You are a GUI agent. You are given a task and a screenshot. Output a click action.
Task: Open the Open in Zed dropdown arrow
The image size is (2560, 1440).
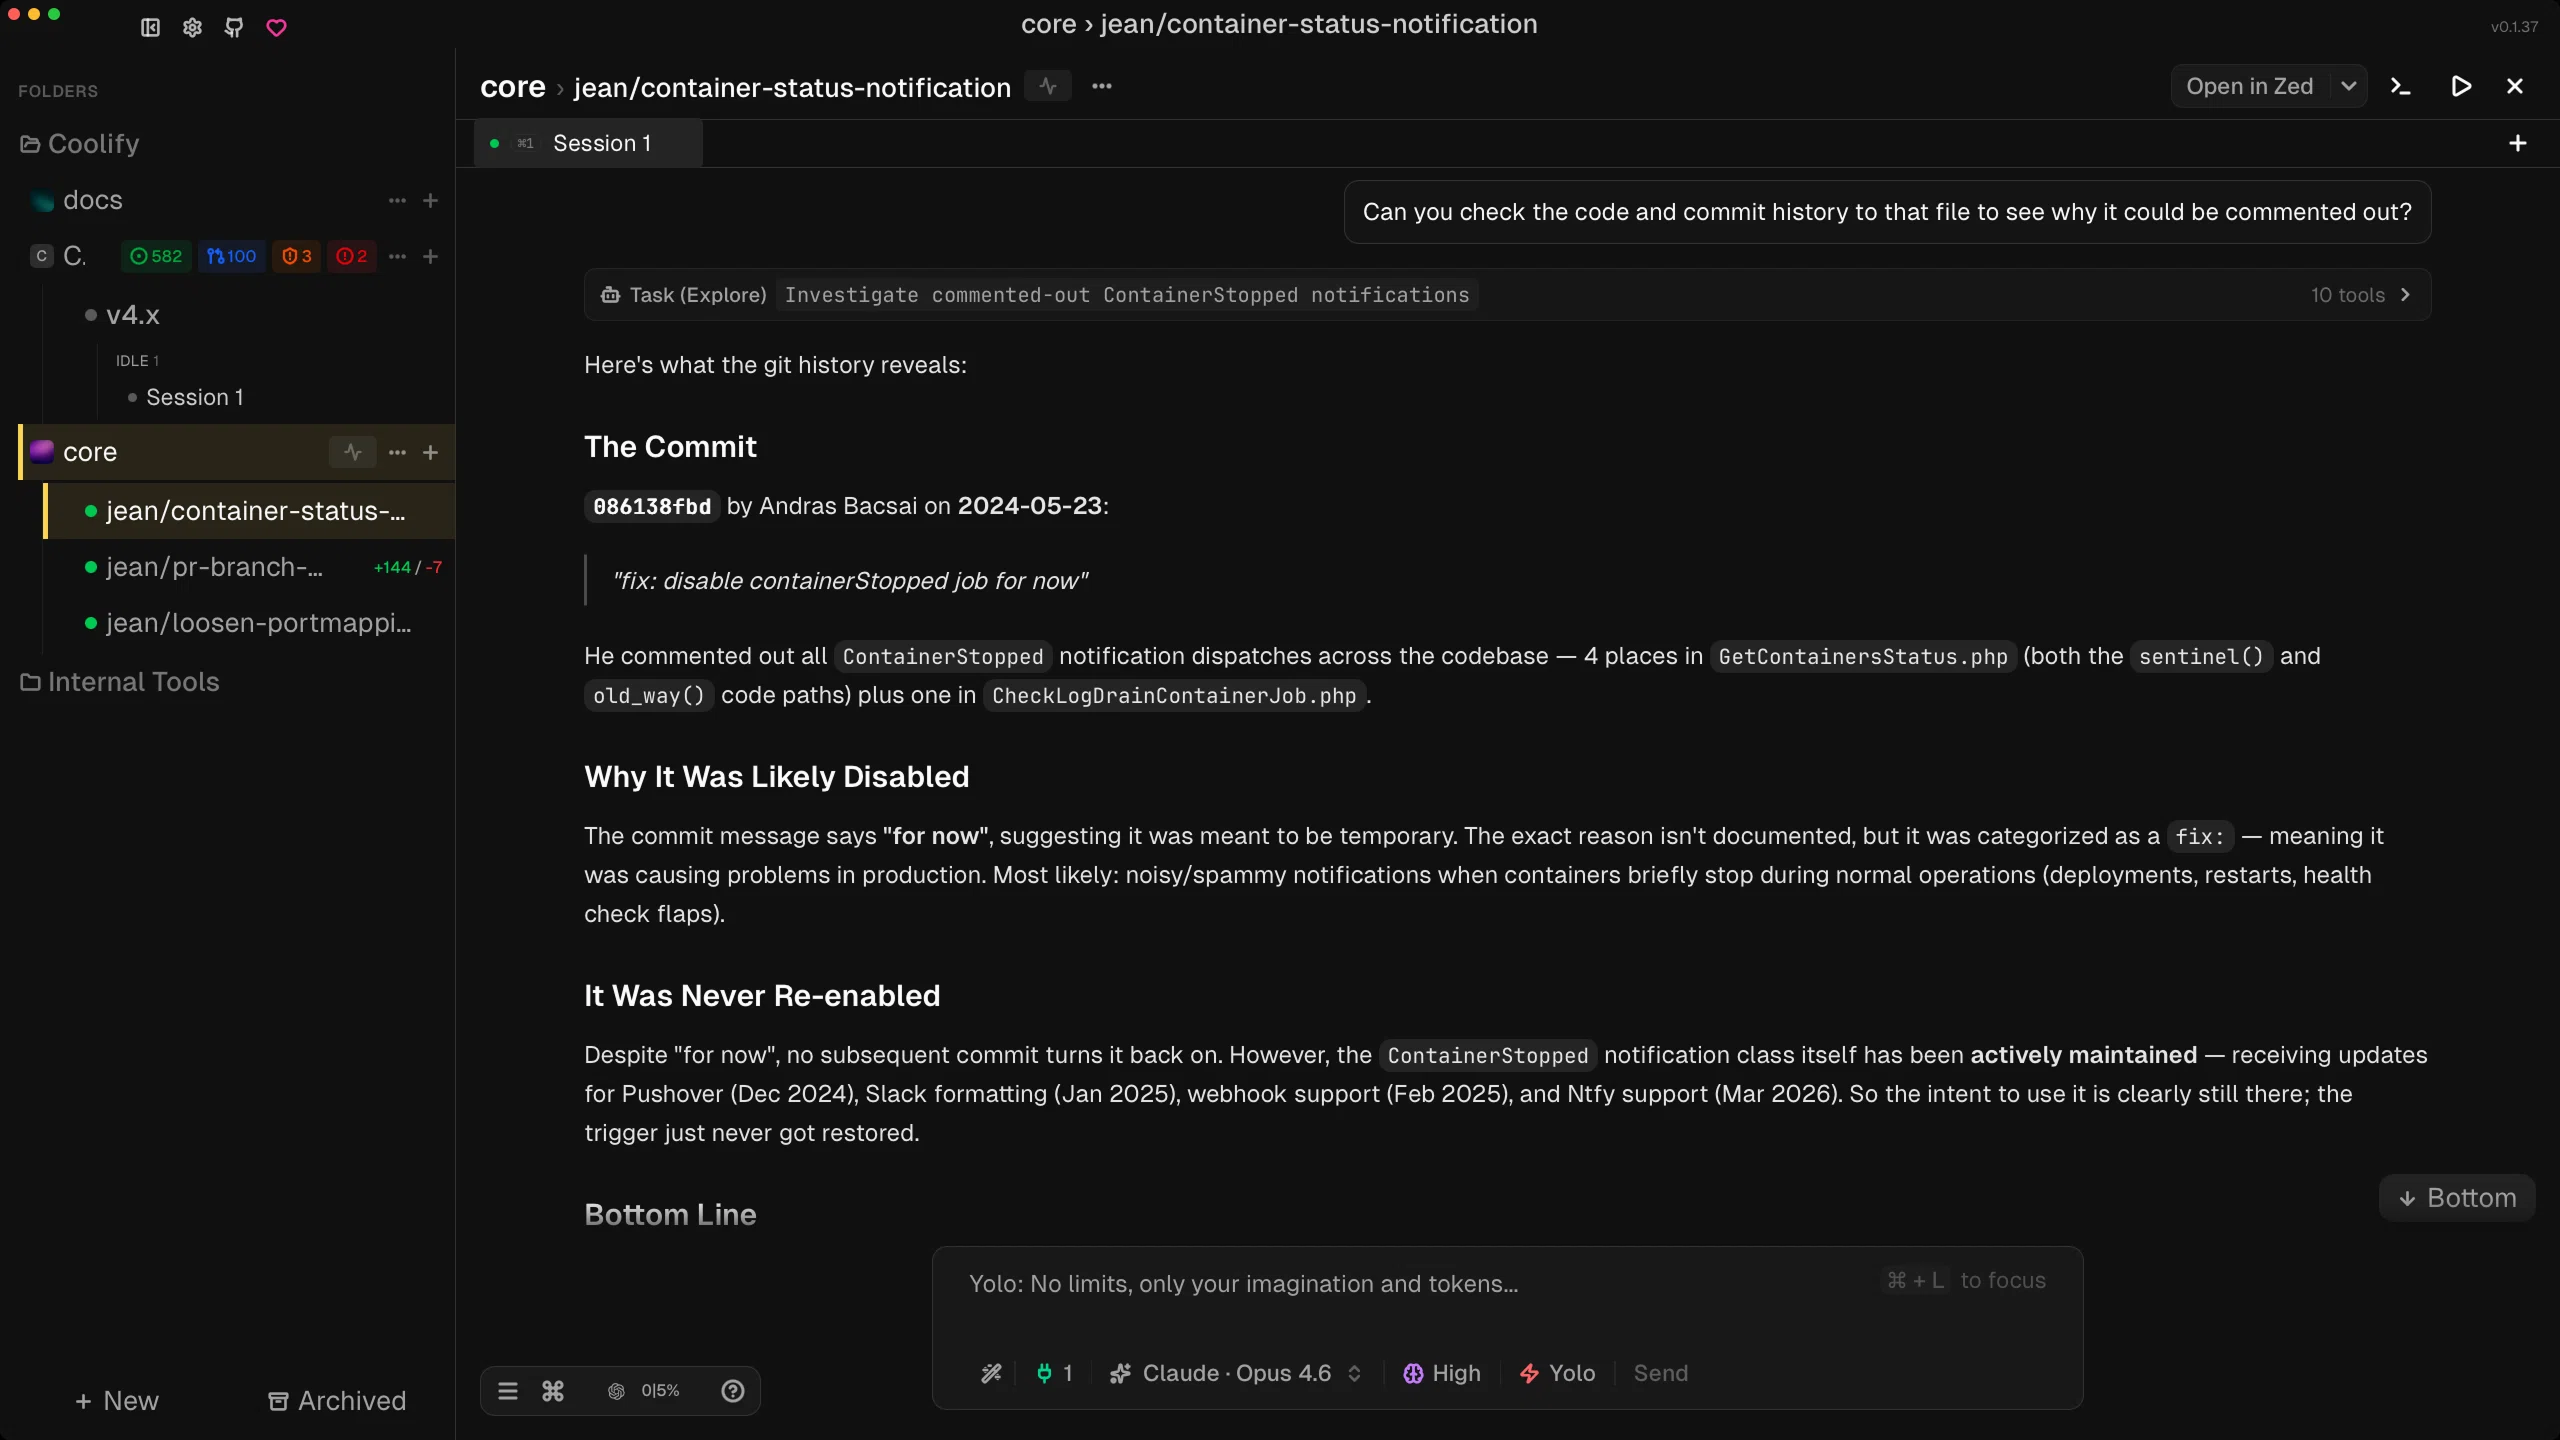(x=2349, y=86)
